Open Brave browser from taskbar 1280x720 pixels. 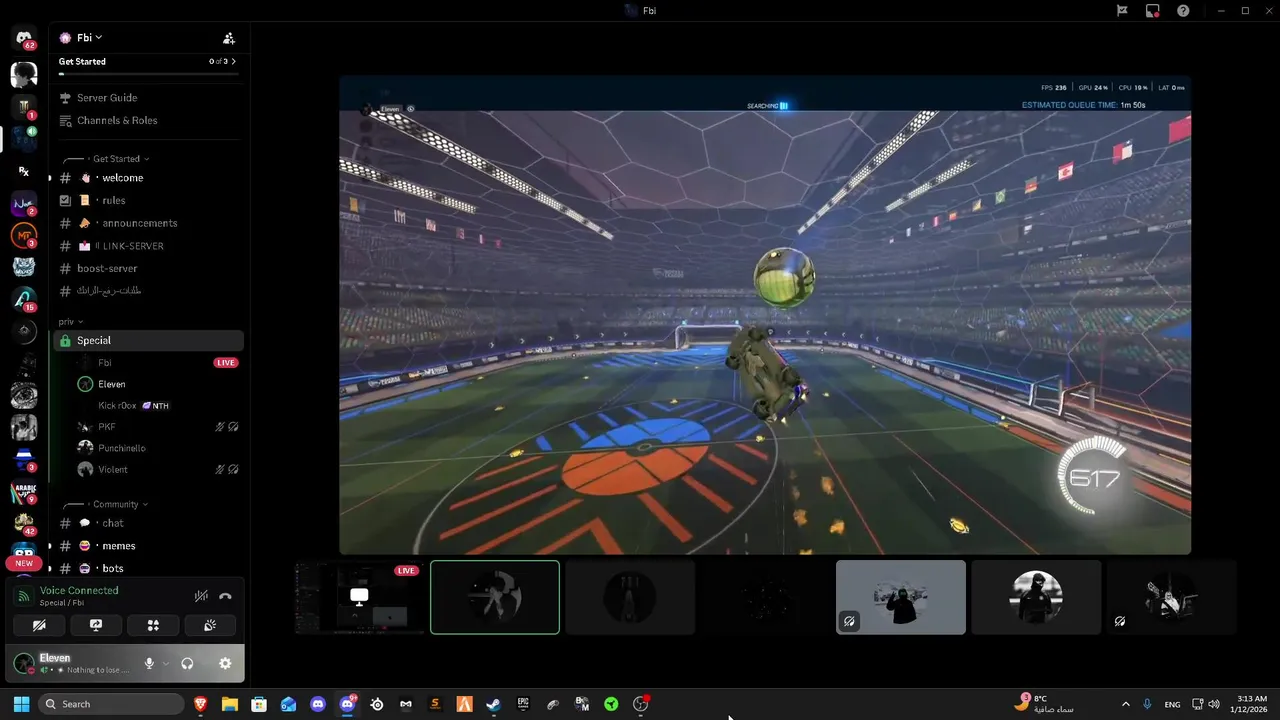click(201, 704)
